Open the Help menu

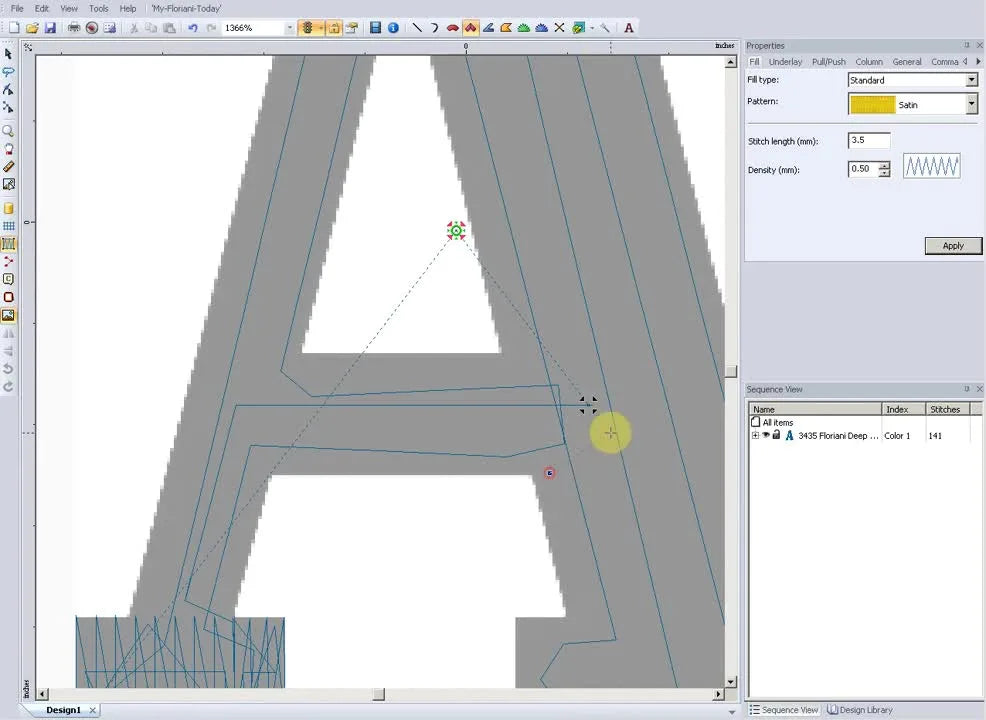128,9
